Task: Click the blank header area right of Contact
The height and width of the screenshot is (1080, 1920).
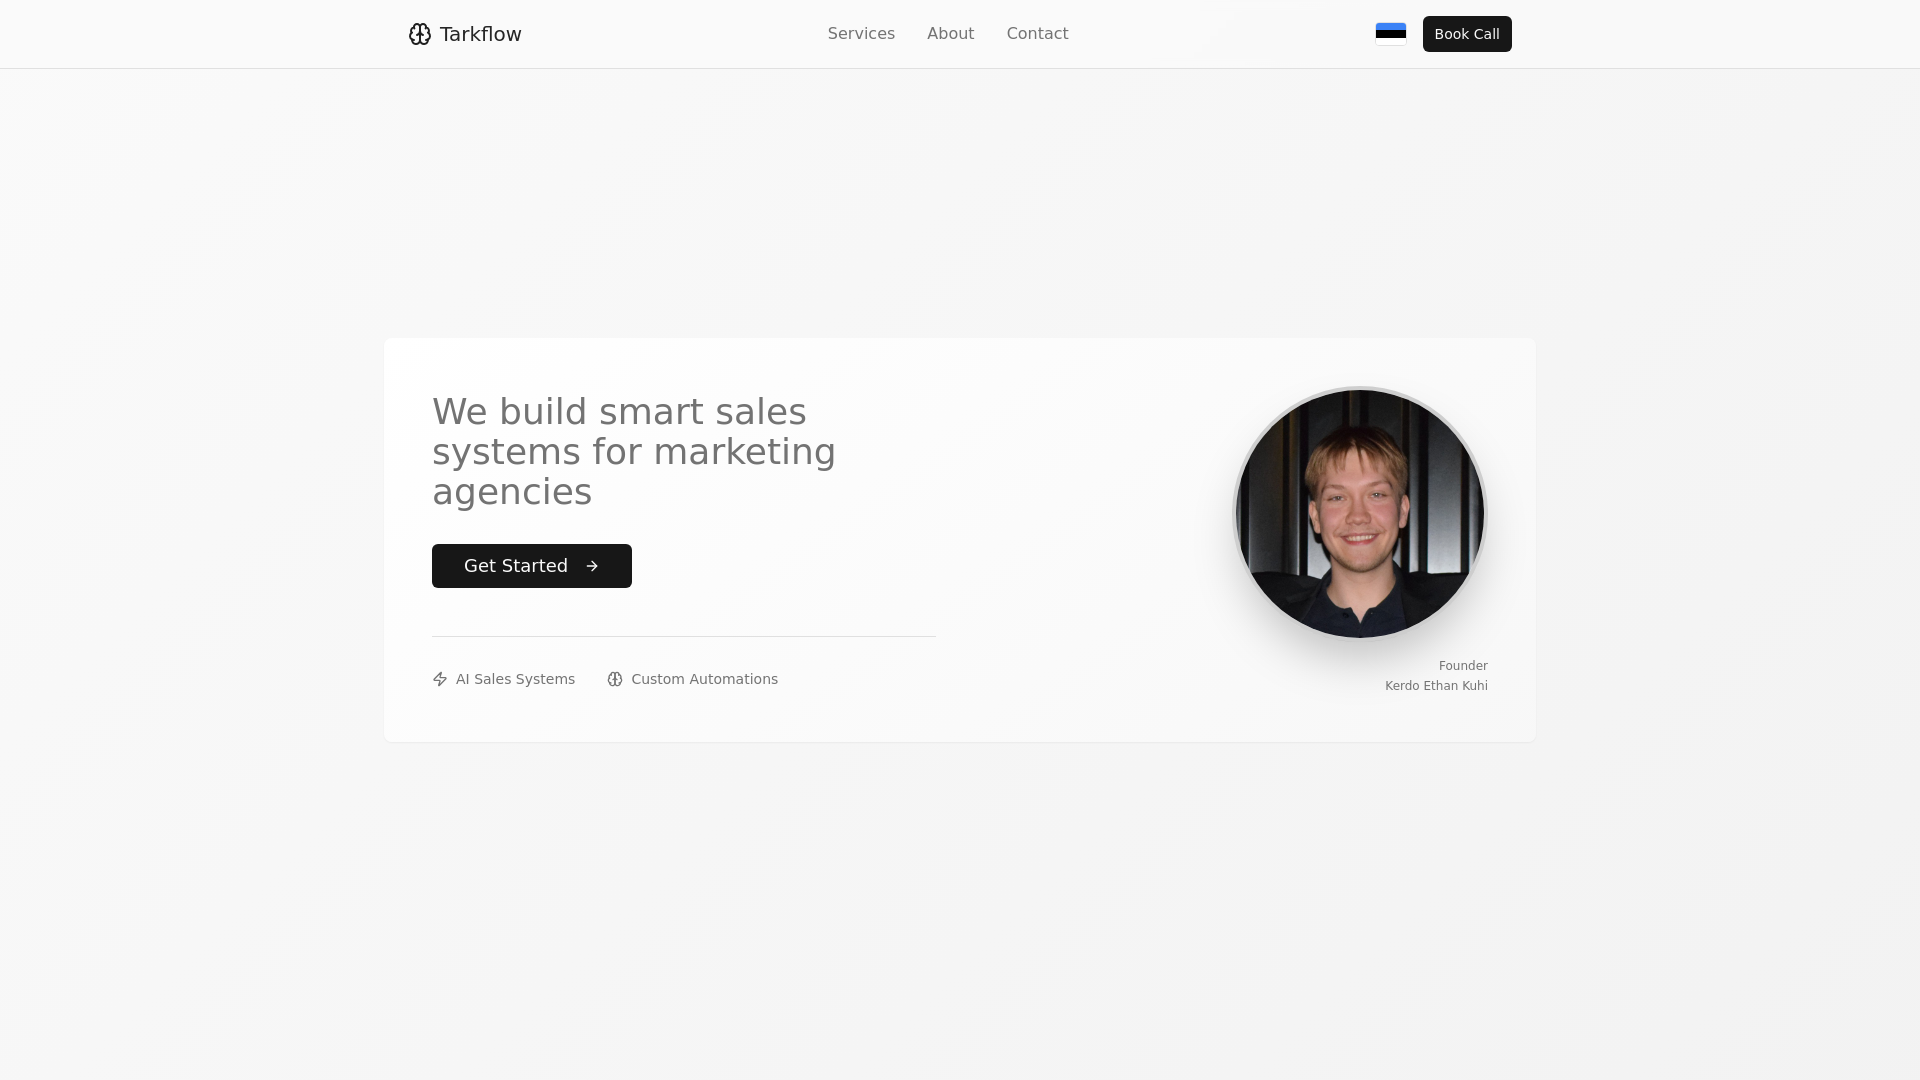Action: 1220,34
